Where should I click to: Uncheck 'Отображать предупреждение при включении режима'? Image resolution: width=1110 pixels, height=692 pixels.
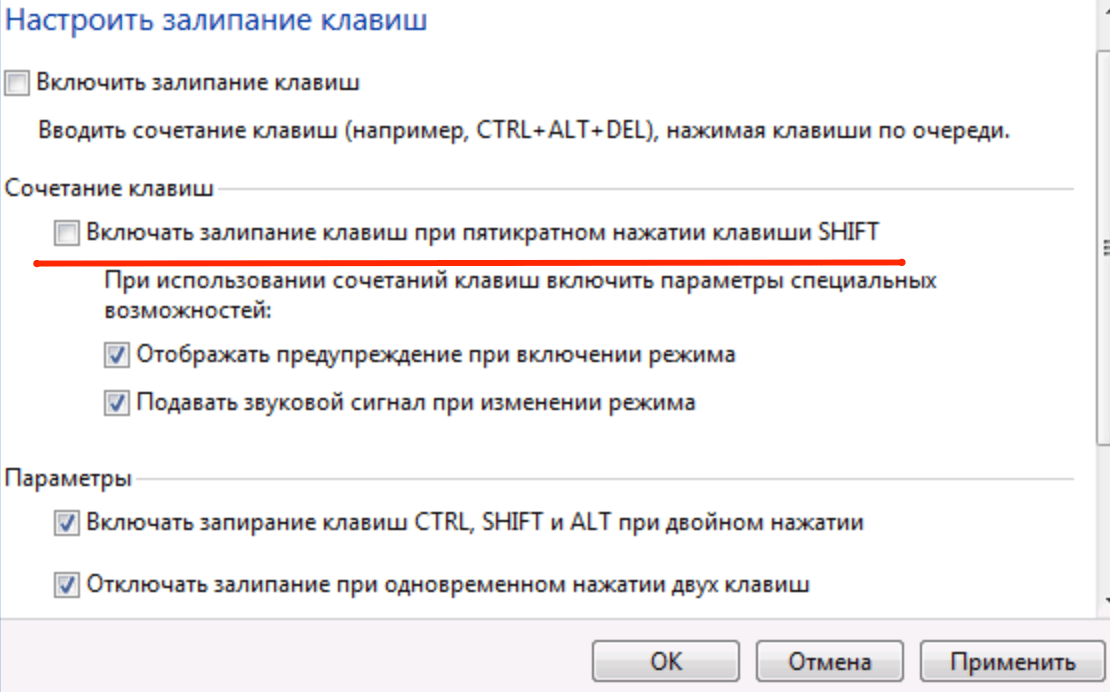click(117, 354)
